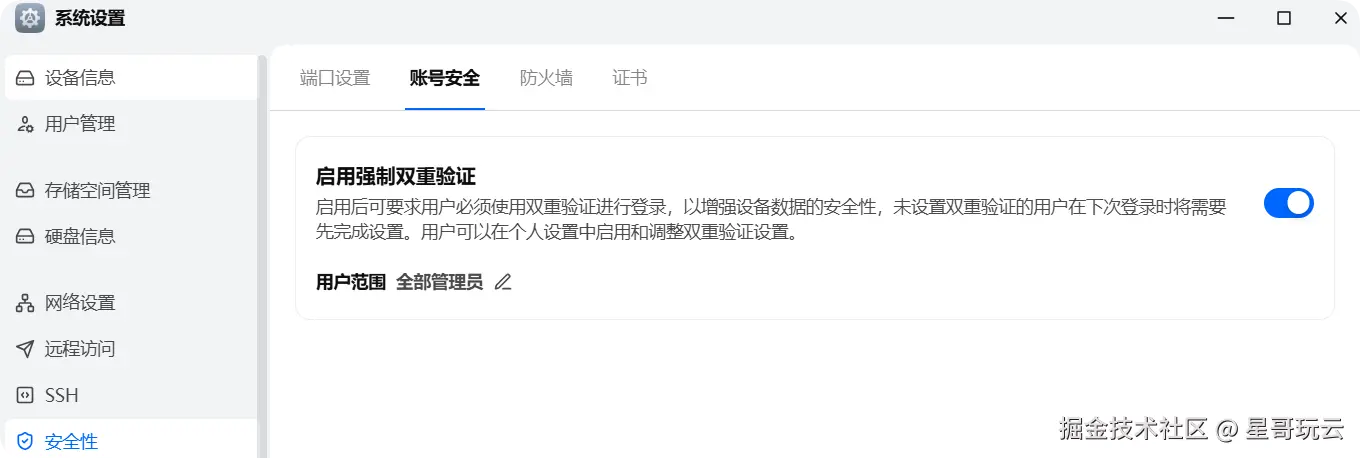Open the 防火墙 tab
This screenshot has height=458, width=1360.
pos(546,78)
